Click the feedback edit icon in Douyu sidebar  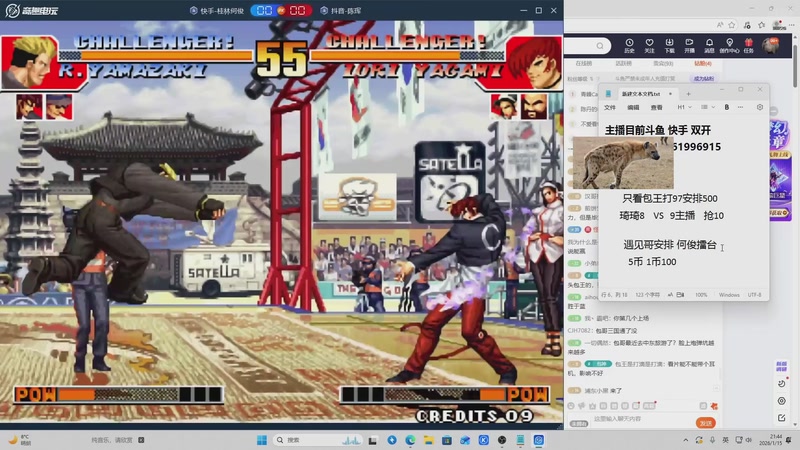coord(781,418)
